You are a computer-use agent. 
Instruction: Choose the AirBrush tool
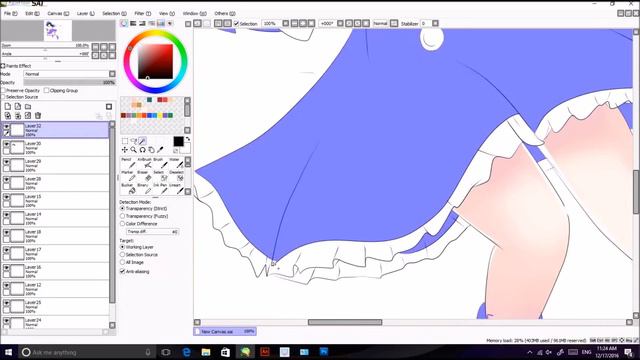pyautogui.click(x=146, y=162)
